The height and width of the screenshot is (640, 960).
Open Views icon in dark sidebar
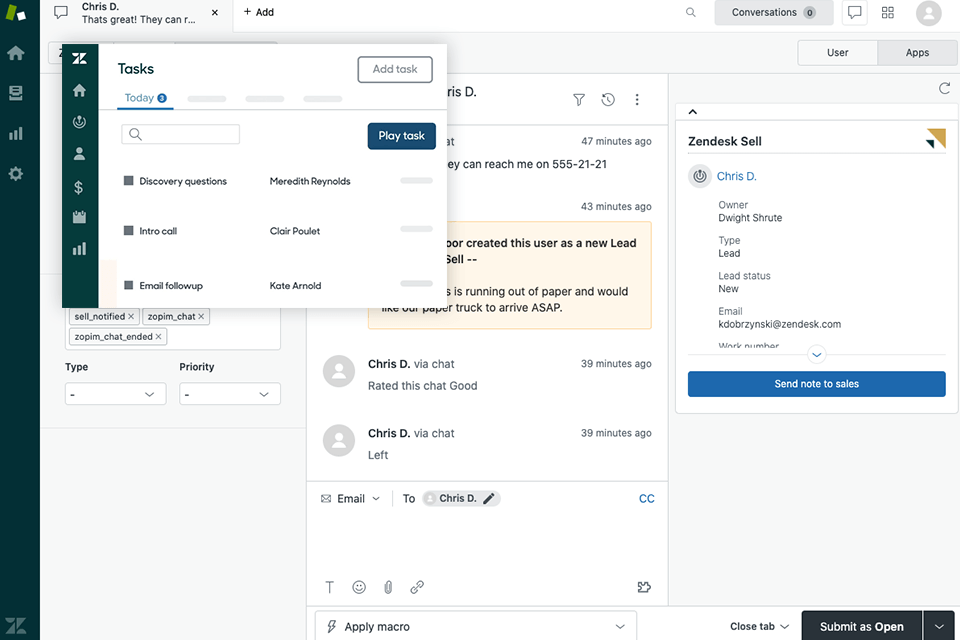coord(16,92)
